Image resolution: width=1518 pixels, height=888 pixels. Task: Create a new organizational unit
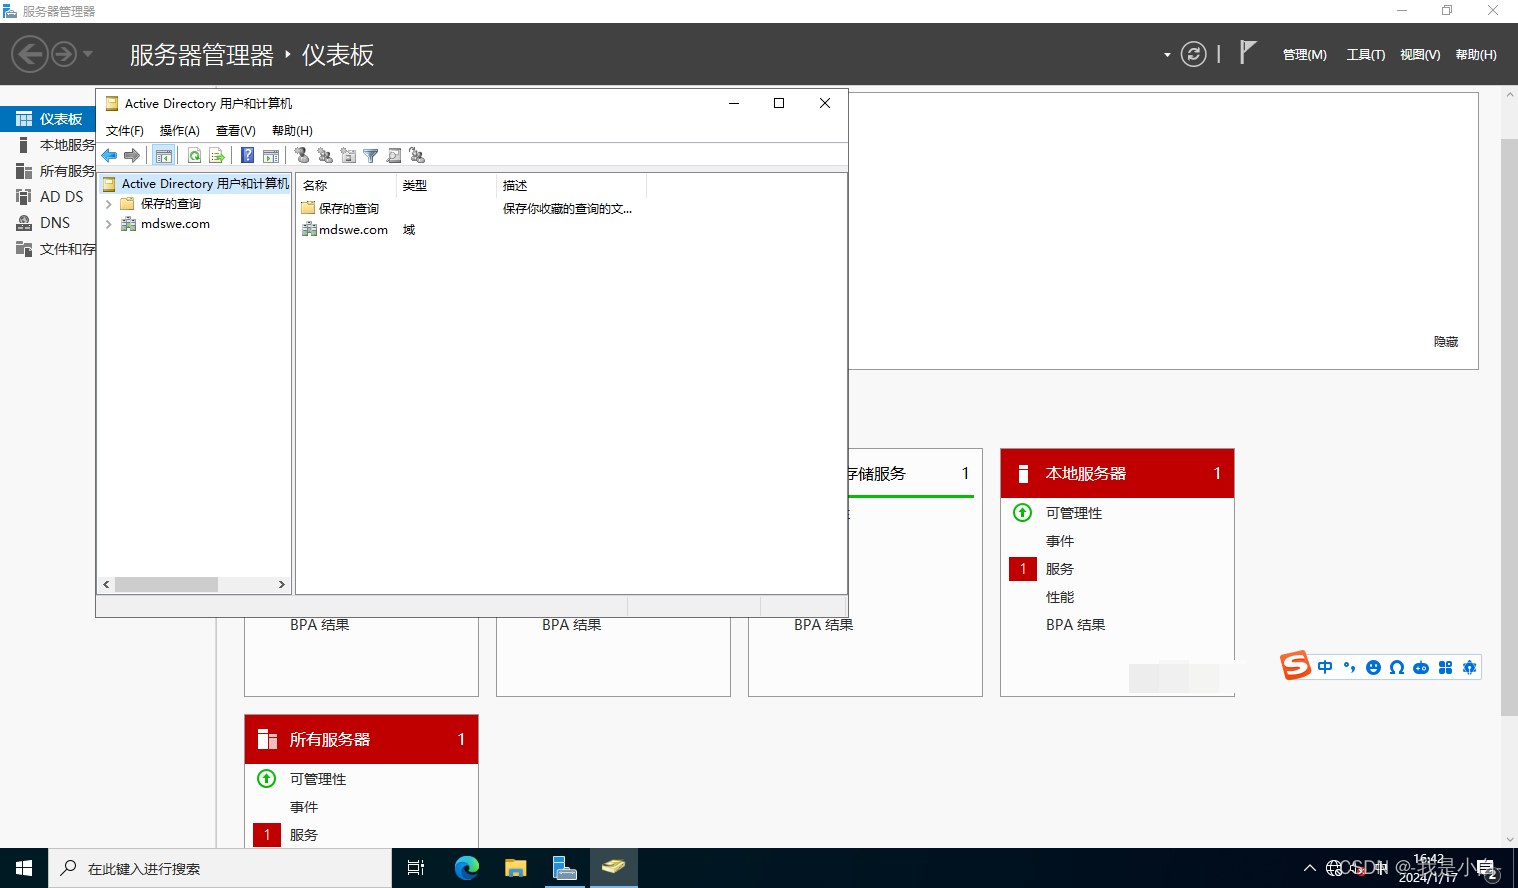tap(347, 155)
